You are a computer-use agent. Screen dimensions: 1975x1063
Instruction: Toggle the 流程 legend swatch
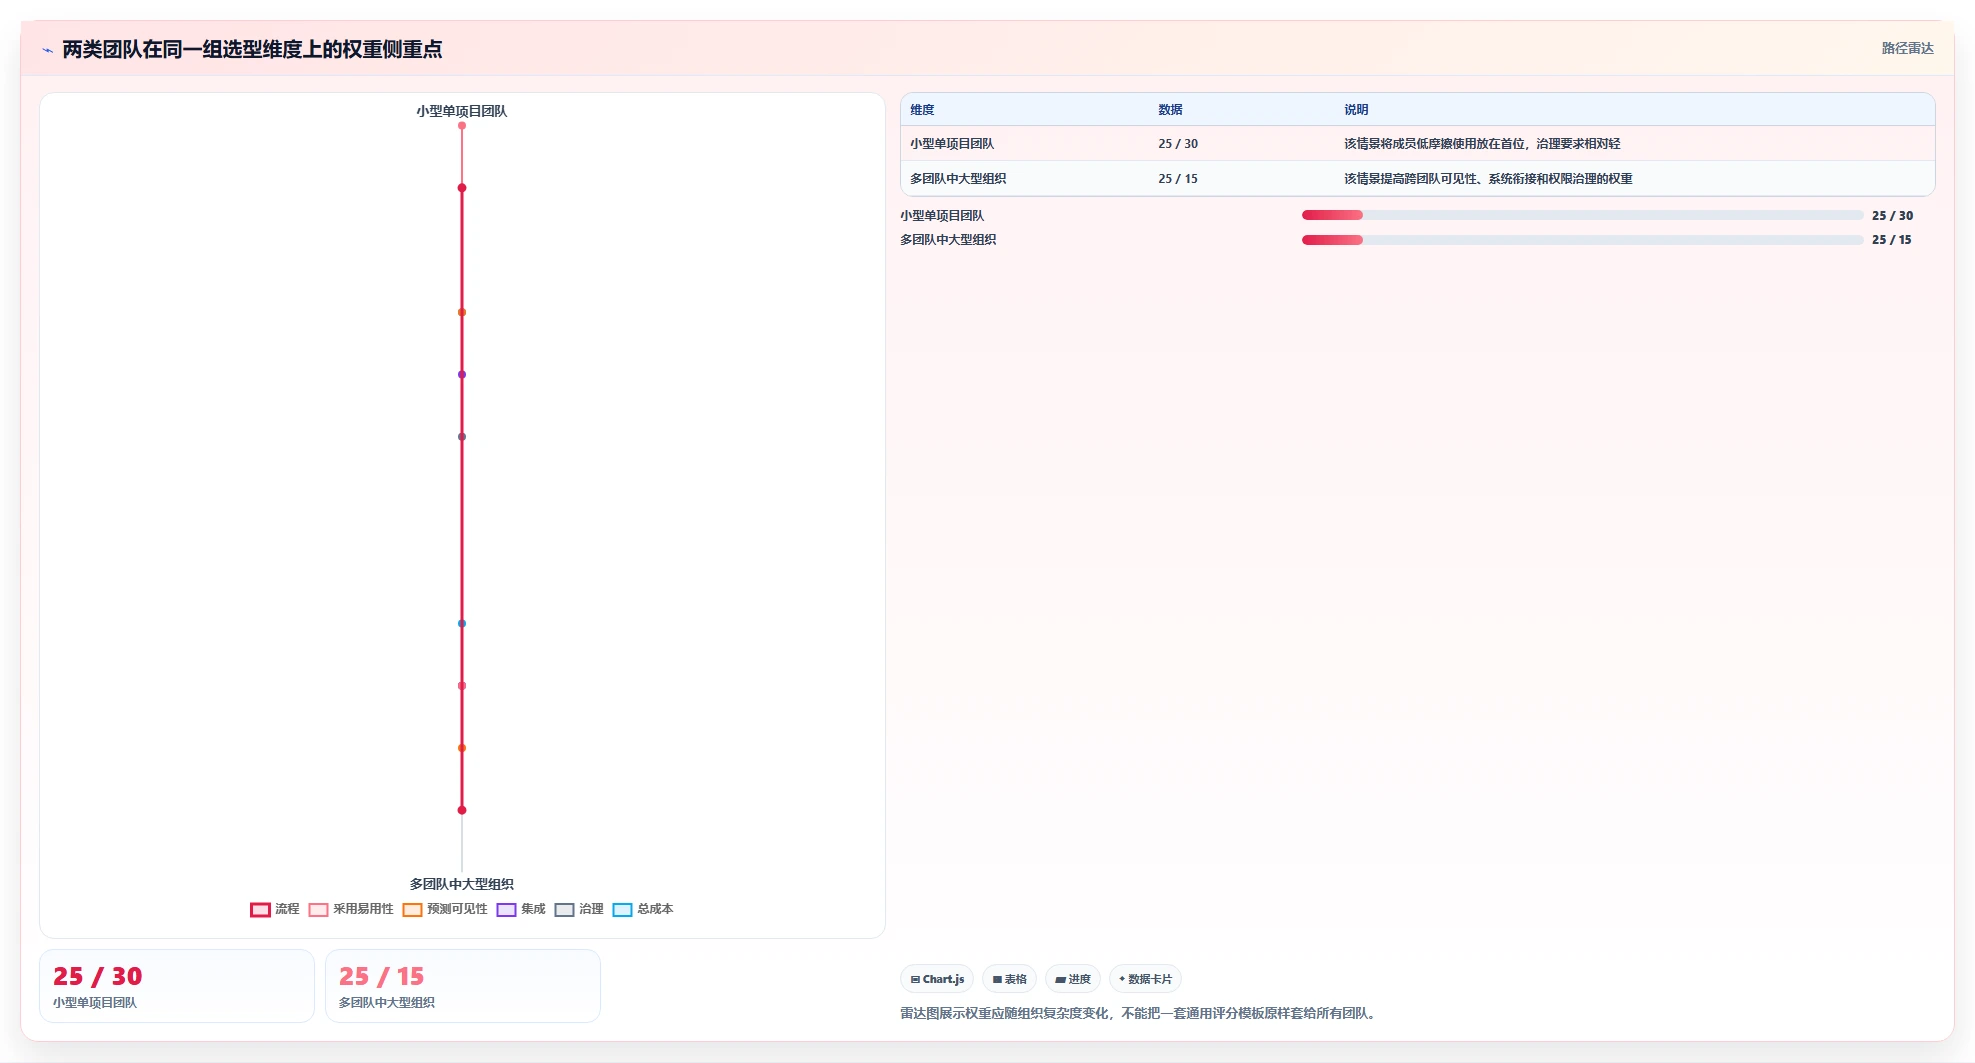260,909
